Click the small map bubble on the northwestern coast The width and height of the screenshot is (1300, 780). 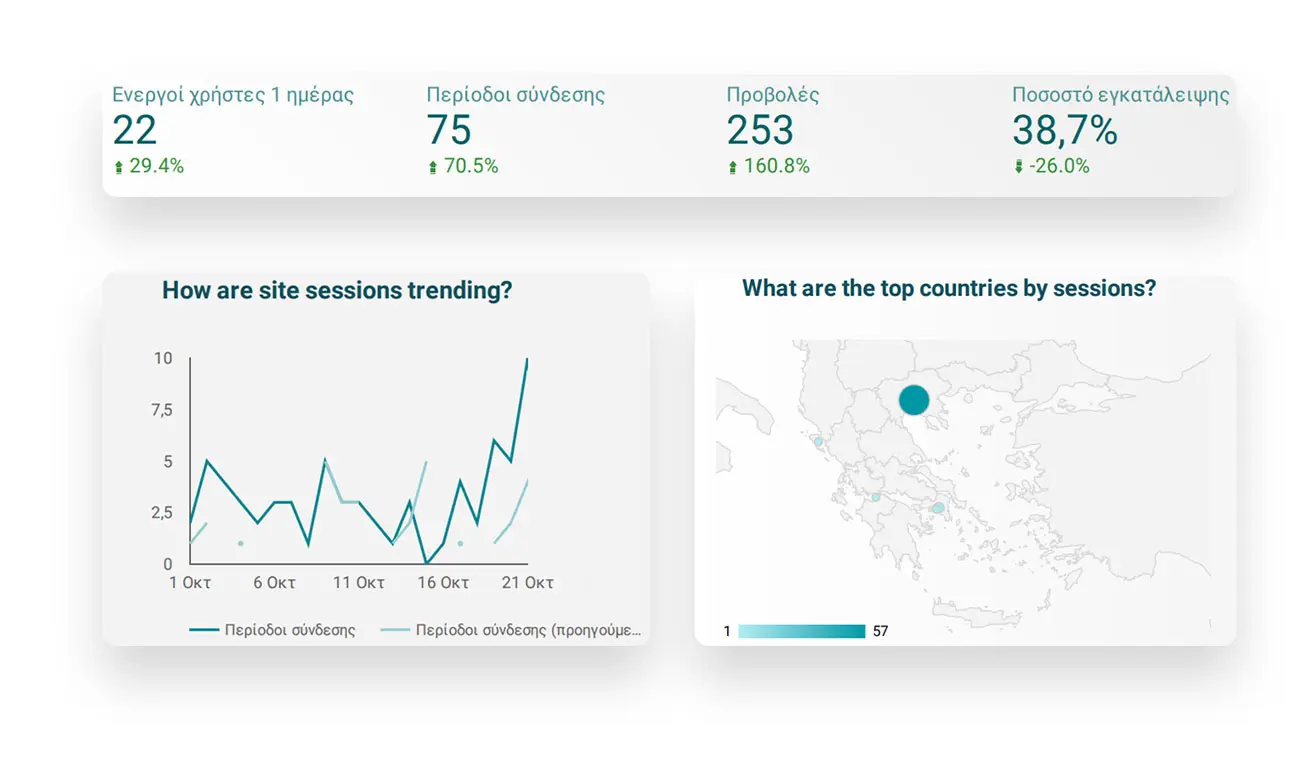coord(818,441)
